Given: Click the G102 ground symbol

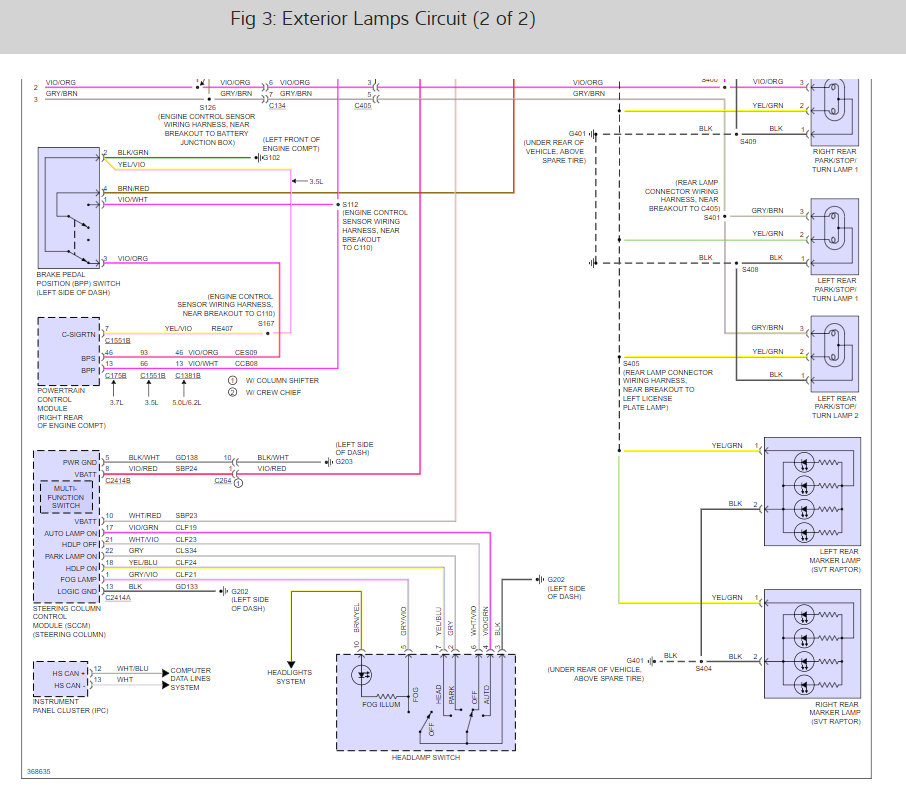Looking at the screenshot, I should coord(257,157).
